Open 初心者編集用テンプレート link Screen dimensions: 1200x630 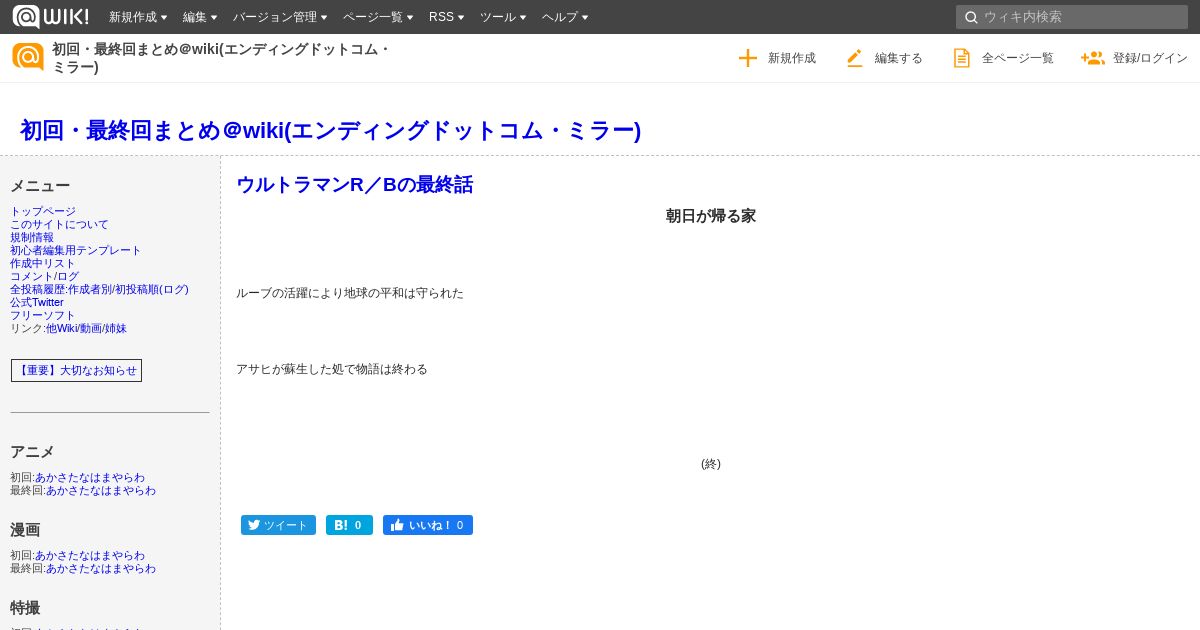(76, 250)
